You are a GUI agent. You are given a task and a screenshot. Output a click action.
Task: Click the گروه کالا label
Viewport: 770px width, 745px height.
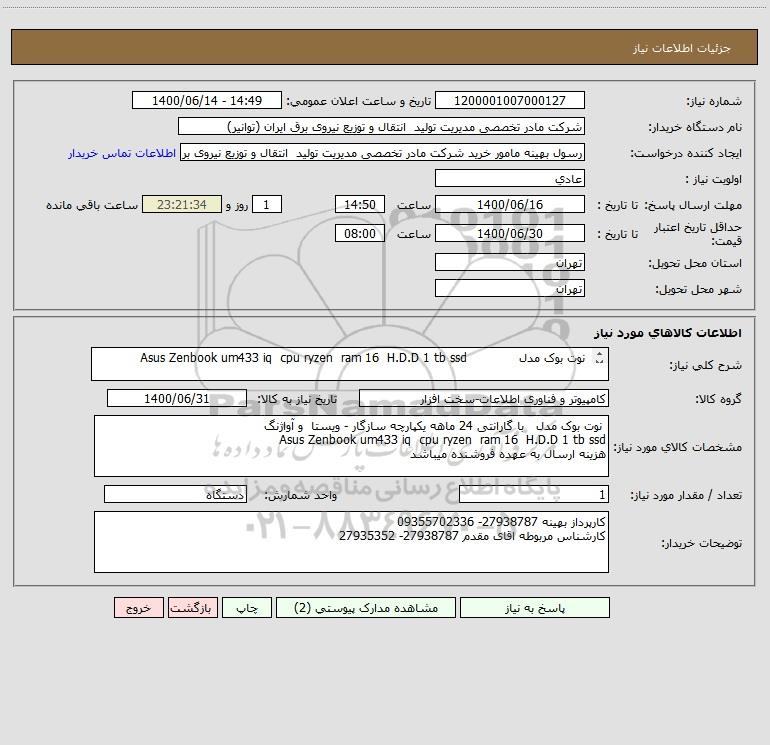[x=718, y=399]
